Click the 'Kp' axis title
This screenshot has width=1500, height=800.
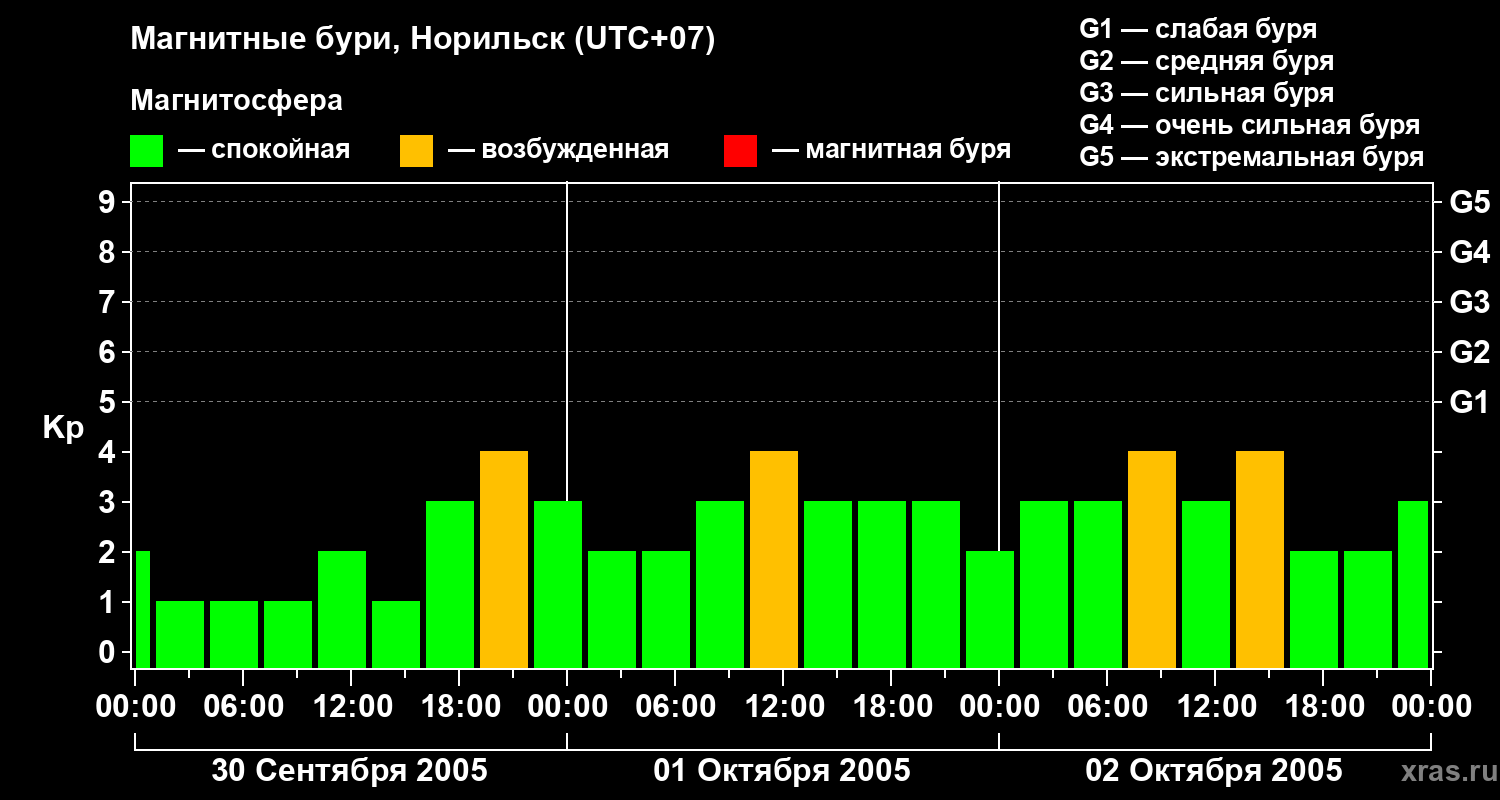pyautogui.click(x=63, y=429)
